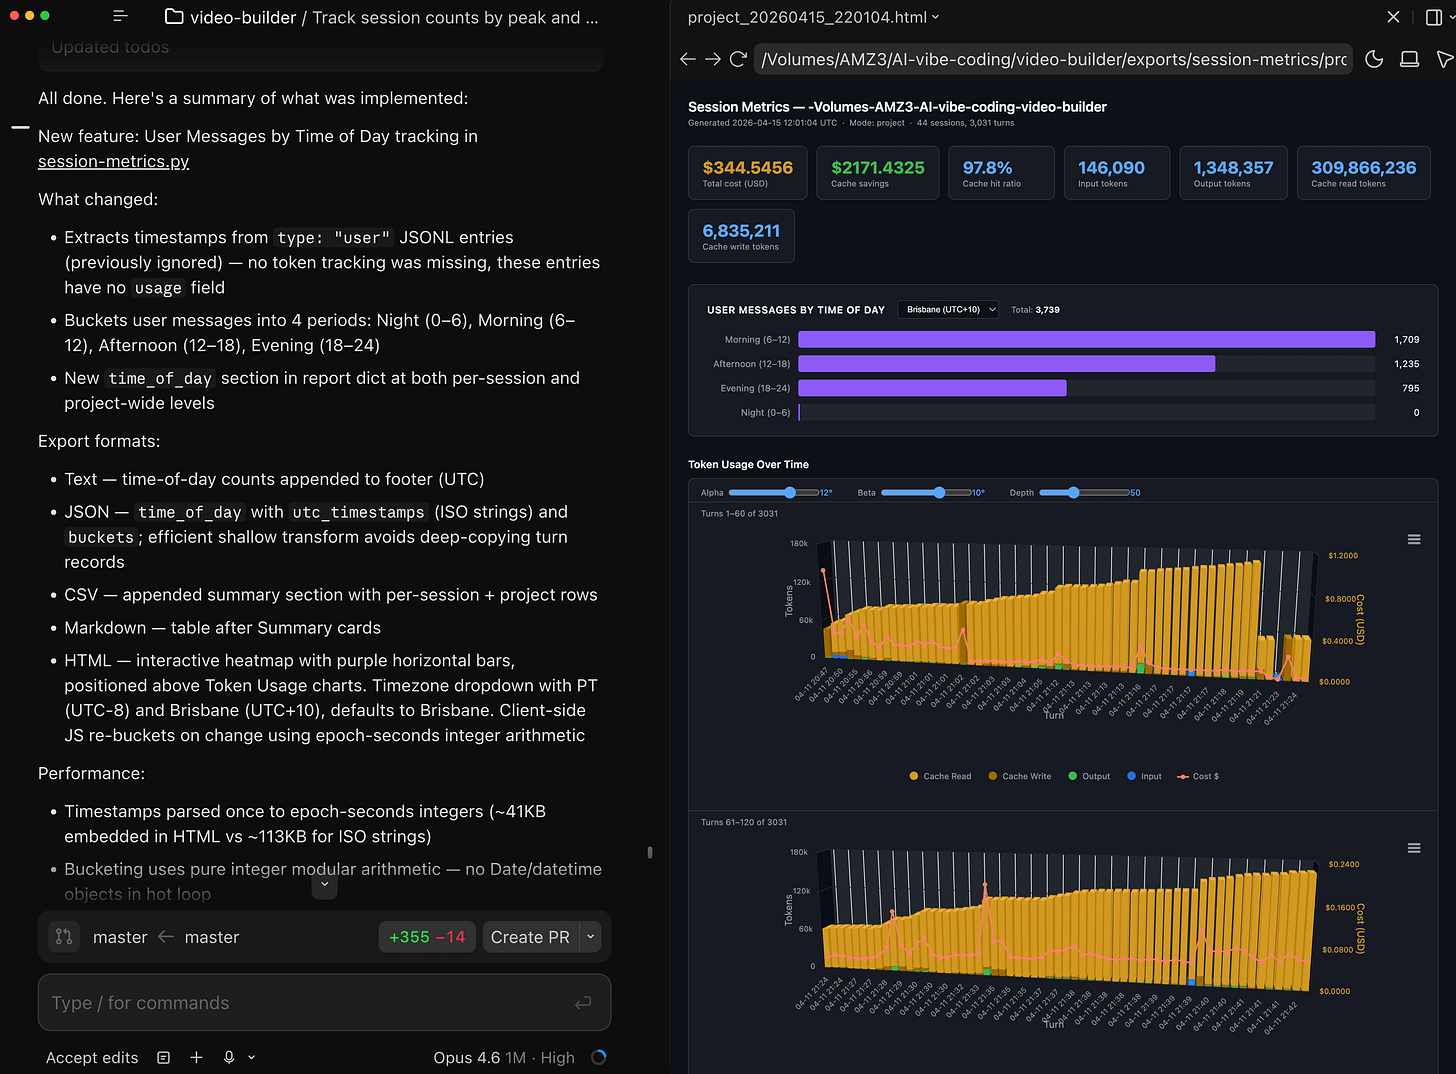Click the microphone voice input icon
The image size is (1456, 1074).
[229, 1057]
